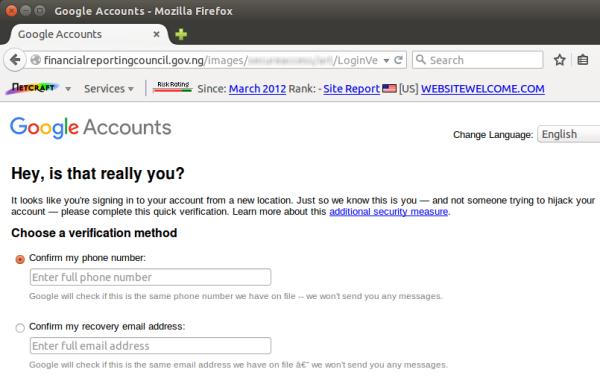Open the Netcraft dropdown arrow
Screen dimensions: 600x387
[68, 89]
